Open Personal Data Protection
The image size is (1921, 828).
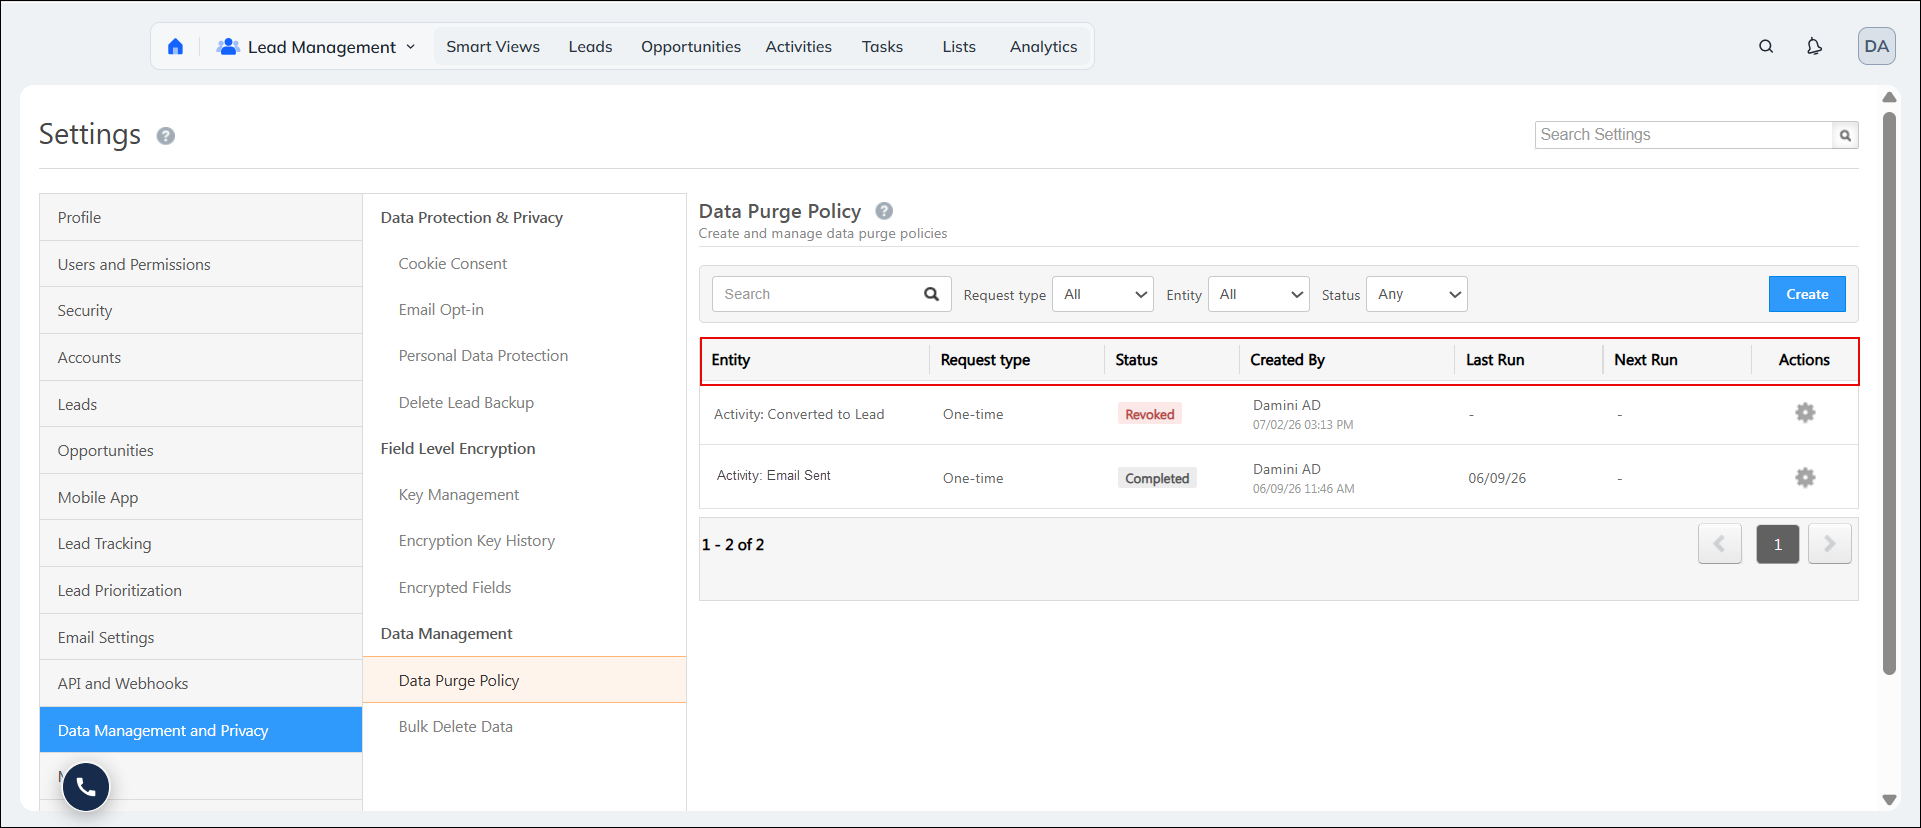(x=483, y=355)
